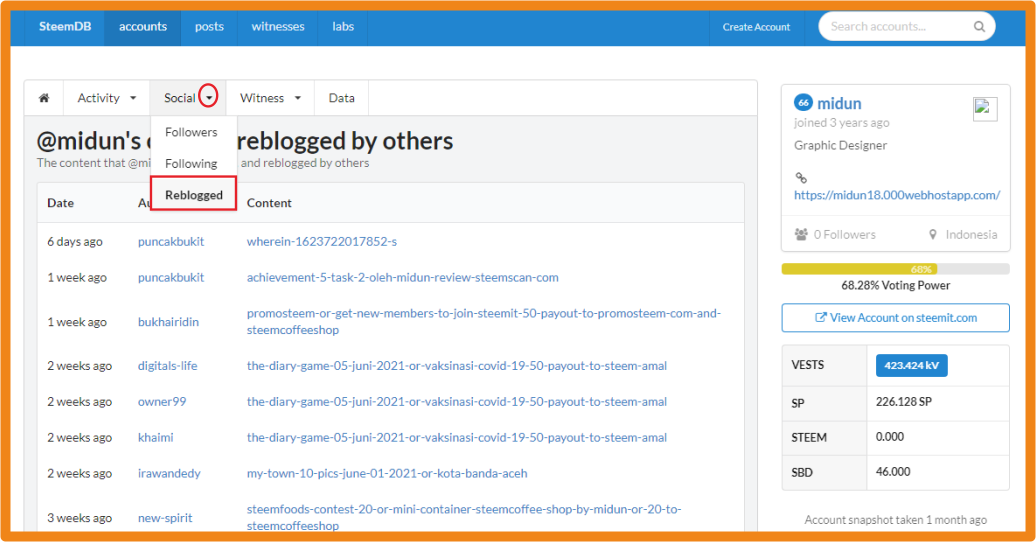Open author digitals-life link
The width and height of the screenshot is (1036, 542).
pos(167,366)
